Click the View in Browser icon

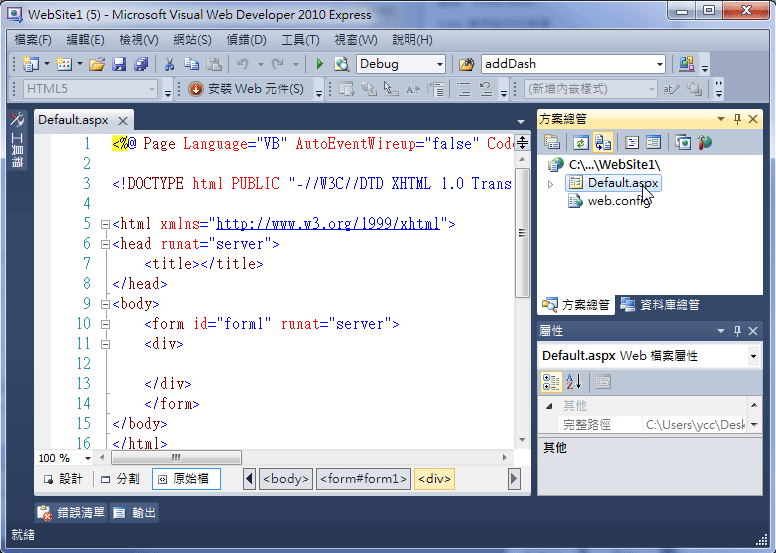pos(341,64)
